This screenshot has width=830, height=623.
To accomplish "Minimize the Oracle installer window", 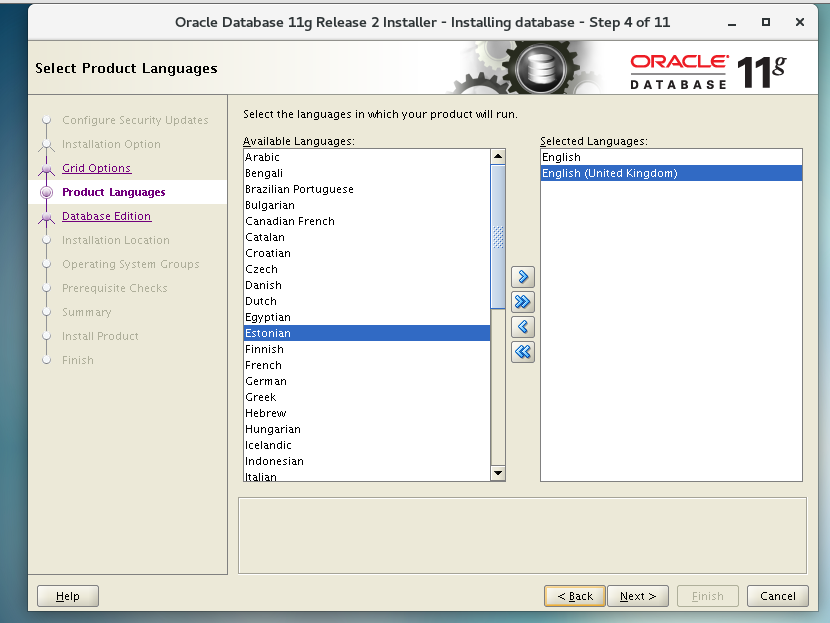I will (732, 23).
